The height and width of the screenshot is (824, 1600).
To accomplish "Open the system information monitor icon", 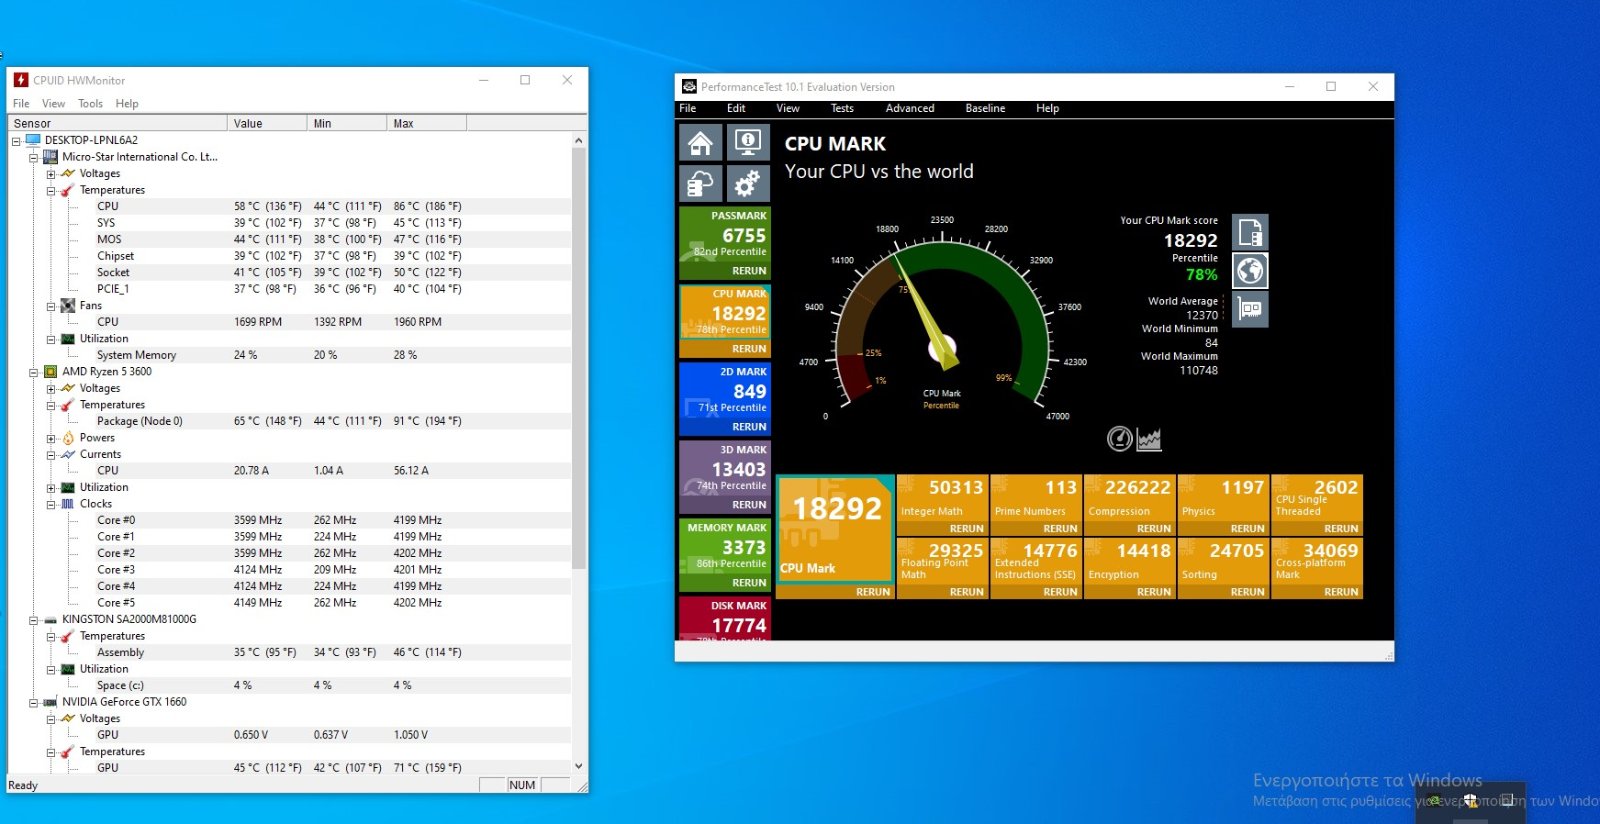I will tap(747, 143).
